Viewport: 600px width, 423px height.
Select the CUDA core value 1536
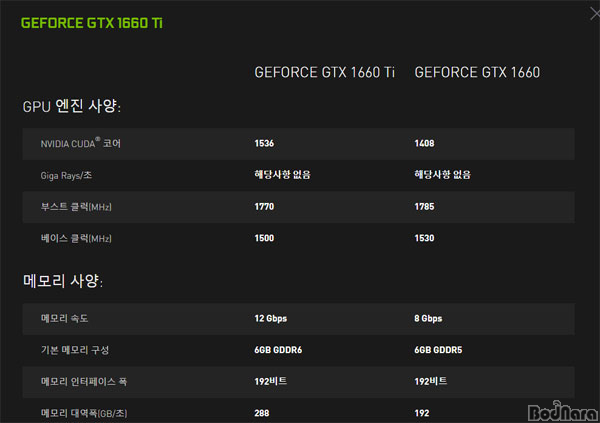click(264, 143)
